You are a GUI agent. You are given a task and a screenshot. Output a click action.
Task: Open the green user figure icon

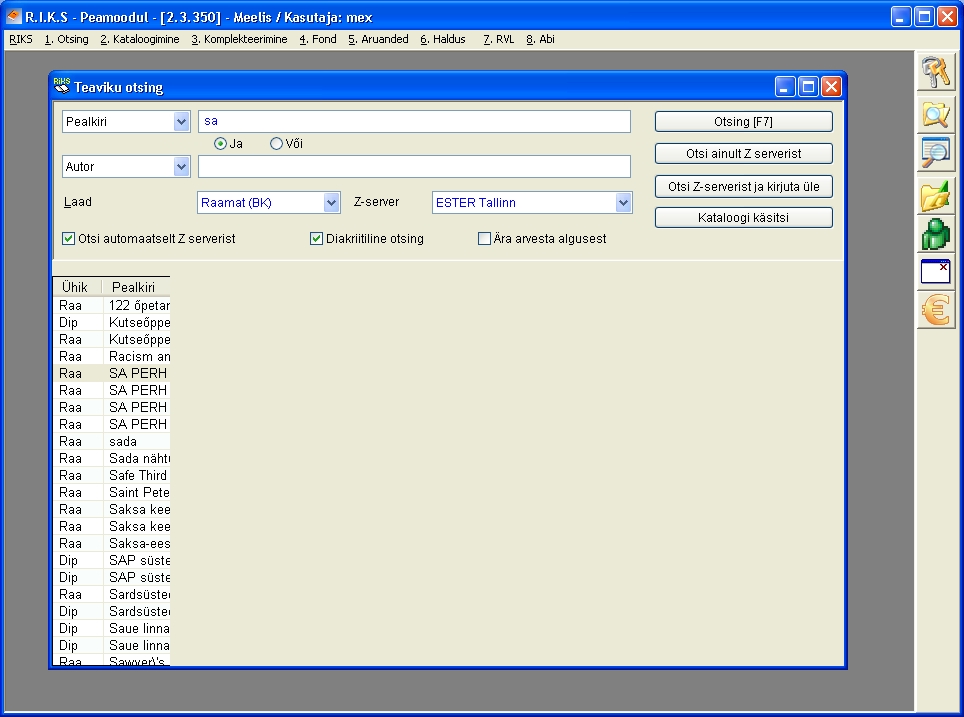pyautogui.click(x=936, y=234)
